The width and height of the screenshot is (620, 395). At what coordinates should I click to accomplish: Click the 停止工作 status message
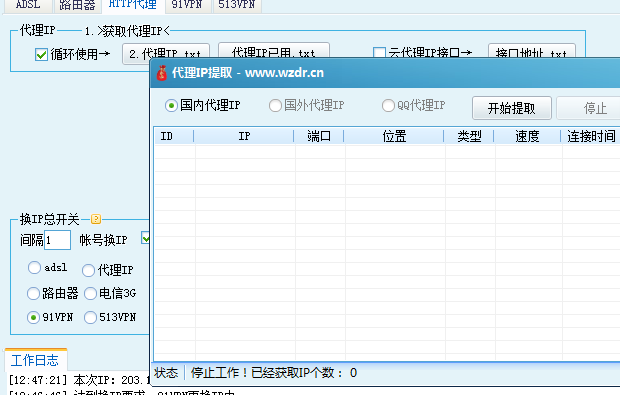point(274,373)
